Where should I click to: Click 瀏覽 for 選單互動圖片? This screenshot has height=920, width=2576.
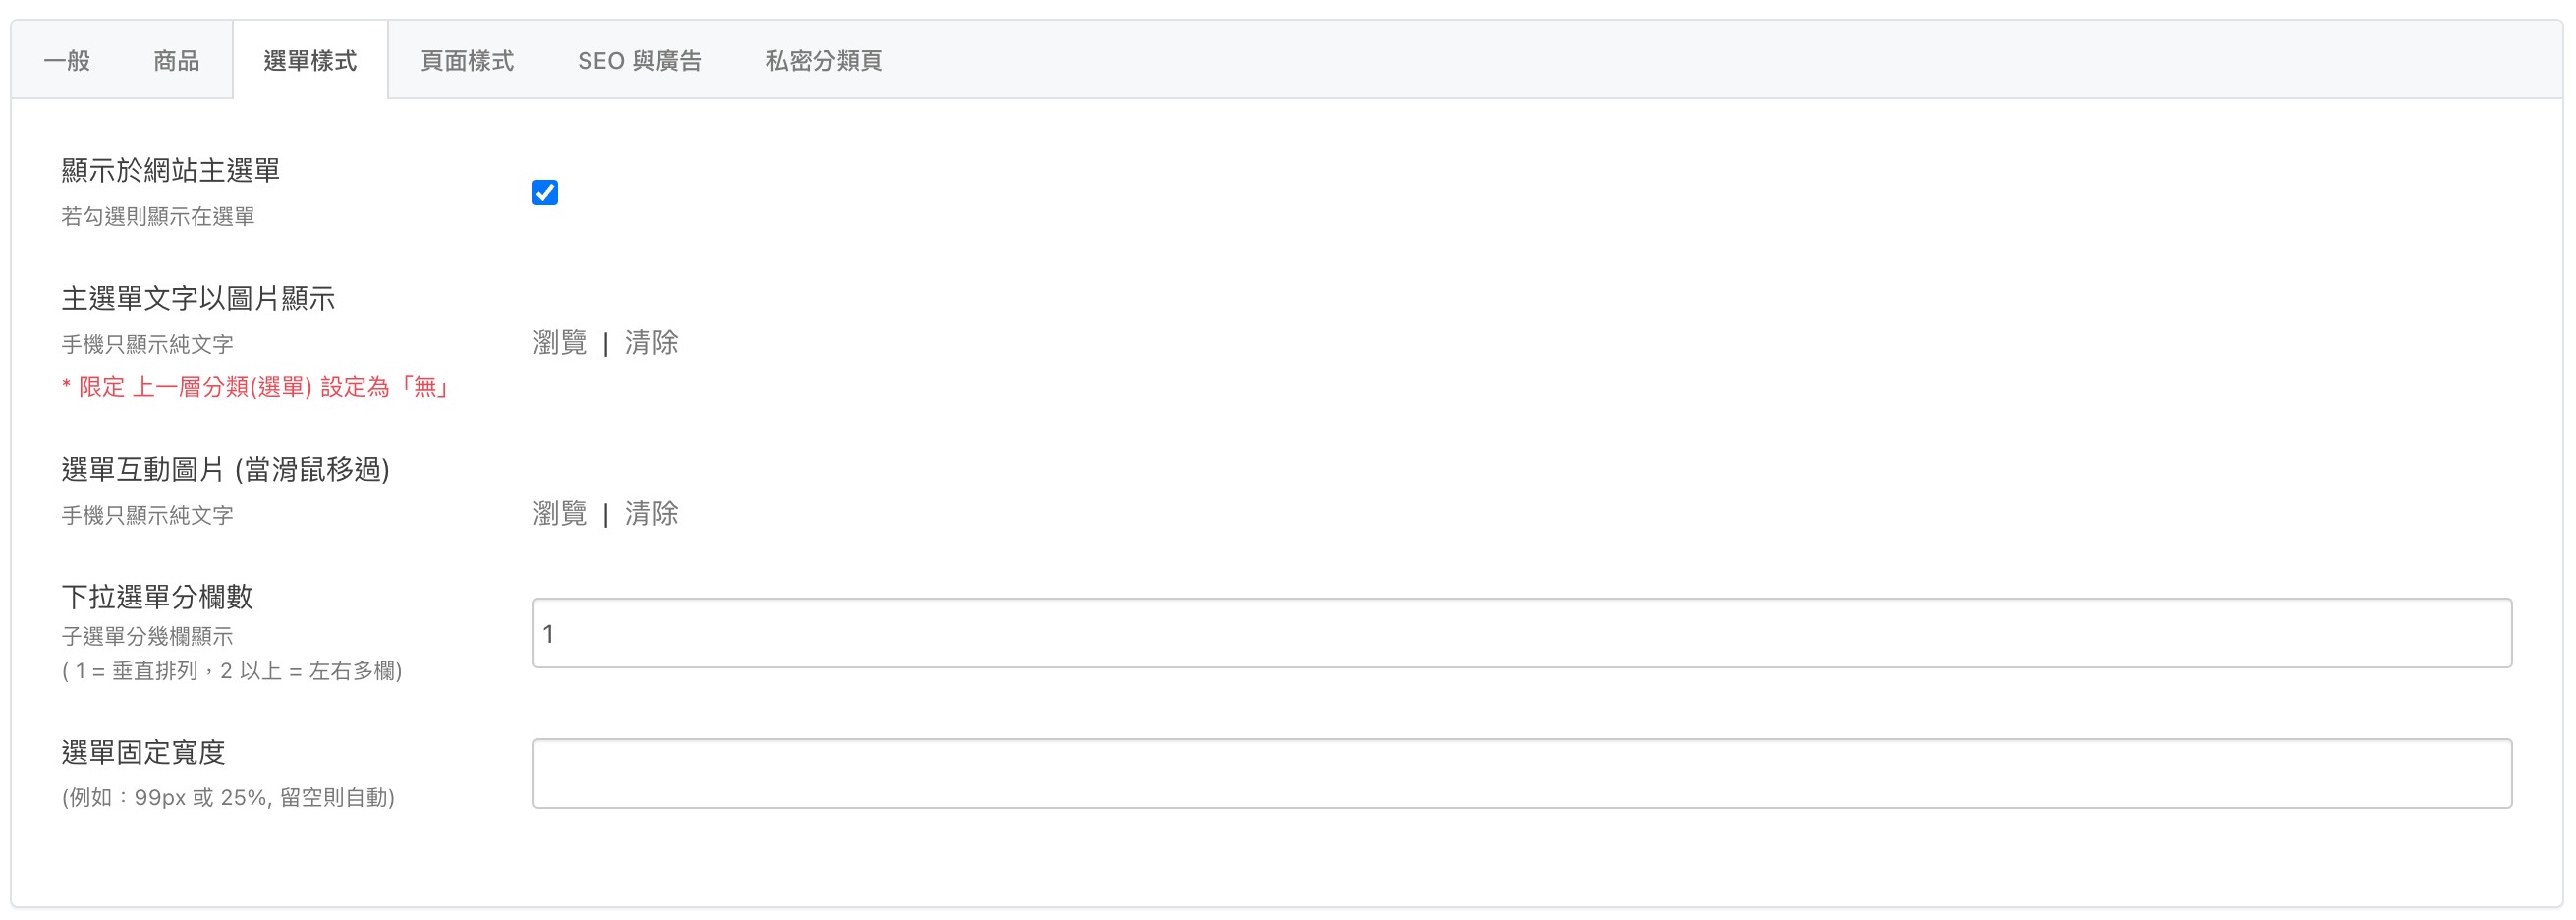coord(560,514)
